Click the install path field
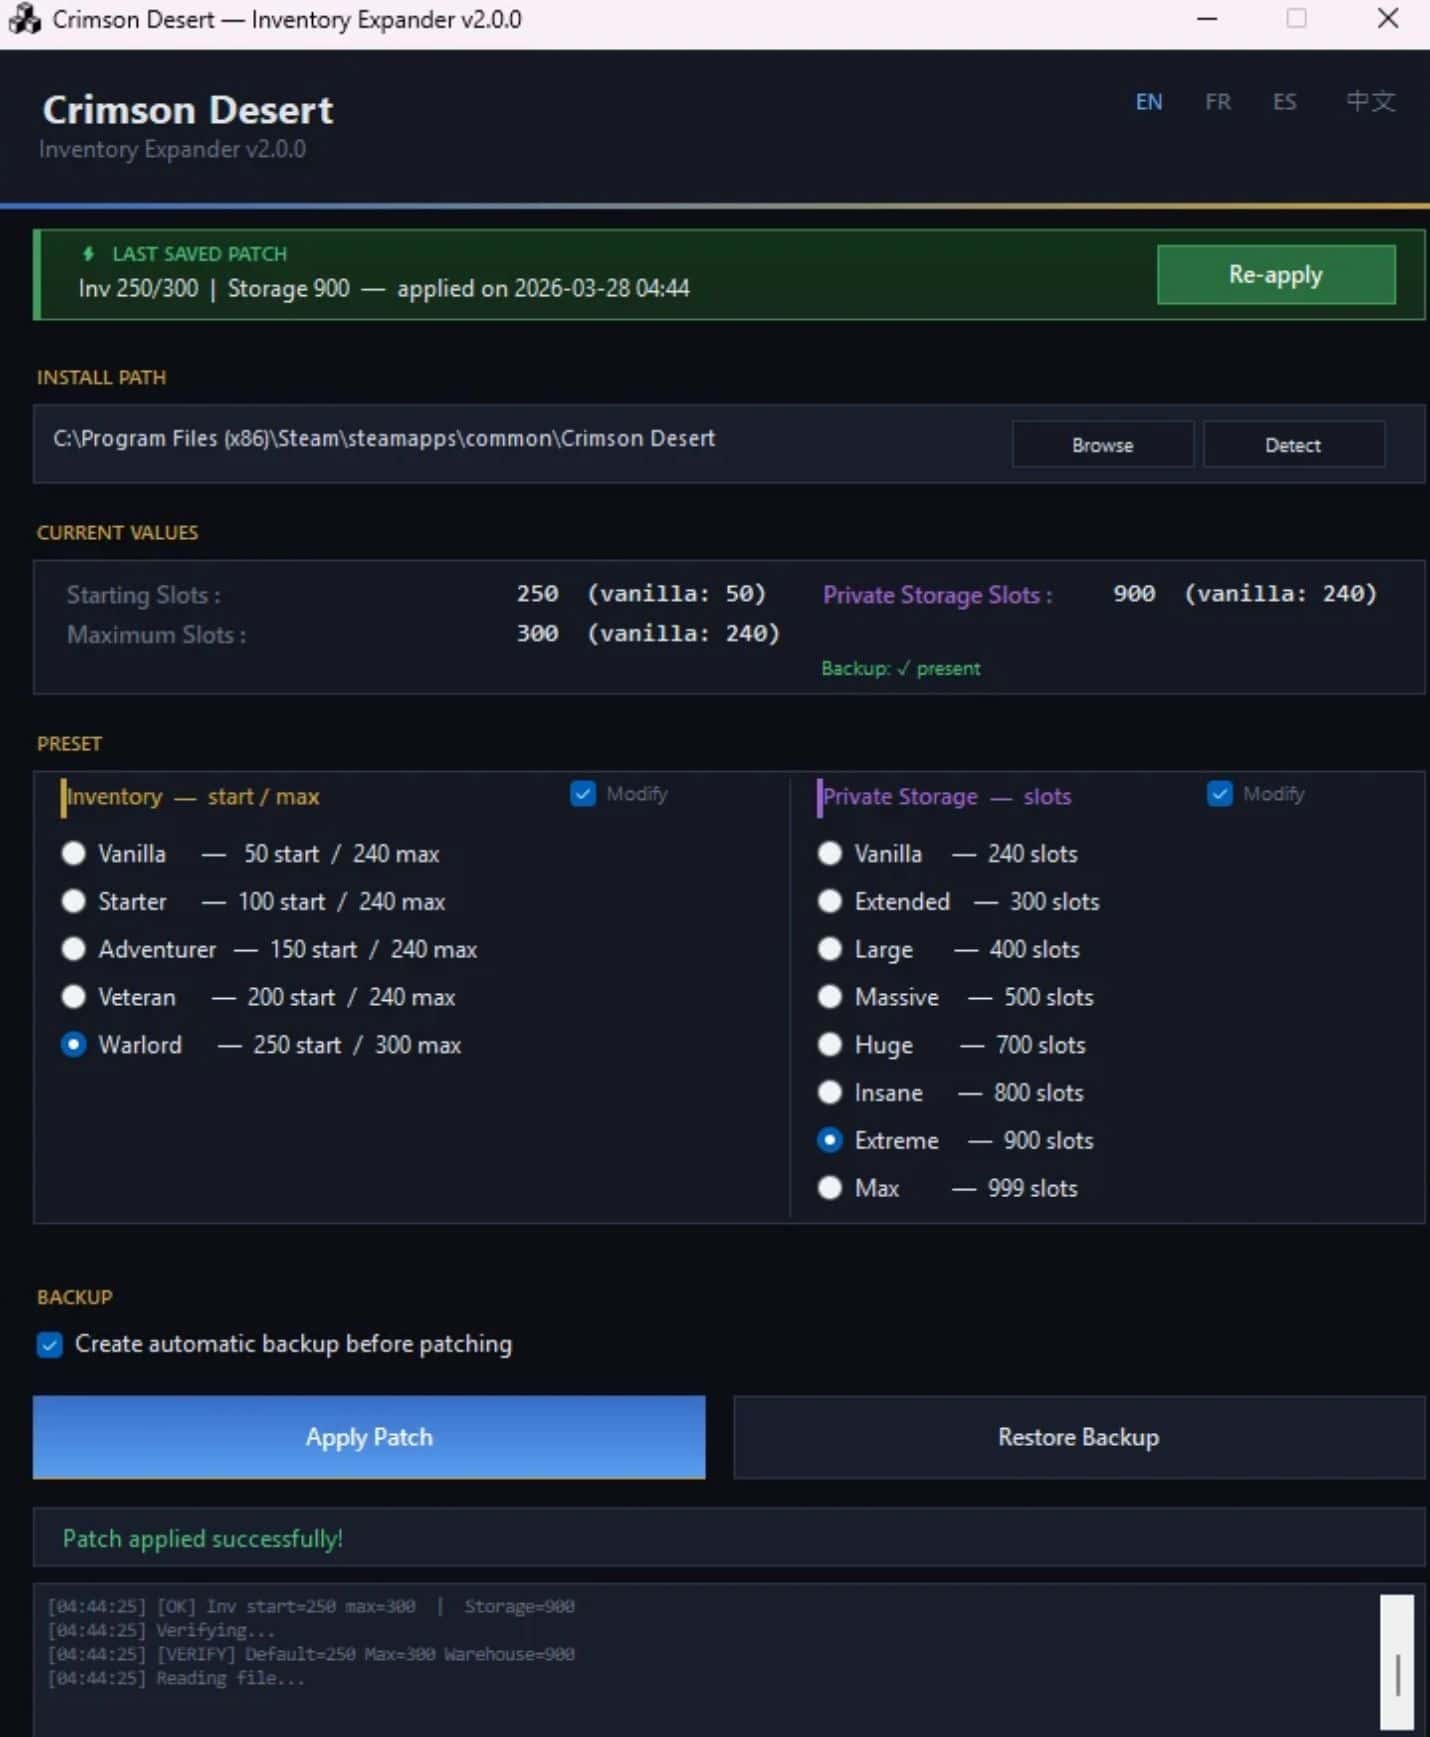This screenshot has height=1737, width=1430. coord(520,440)
